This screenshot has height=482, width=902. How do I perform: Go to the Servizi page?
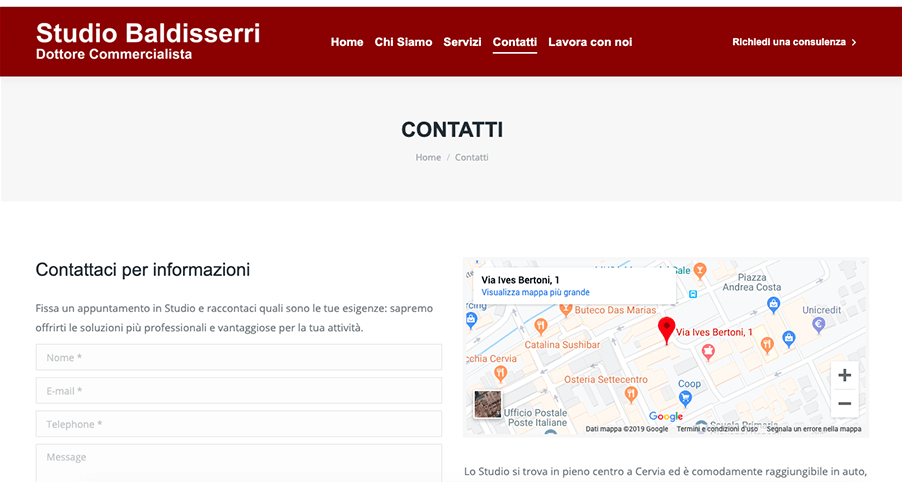[x=462, y=42]
